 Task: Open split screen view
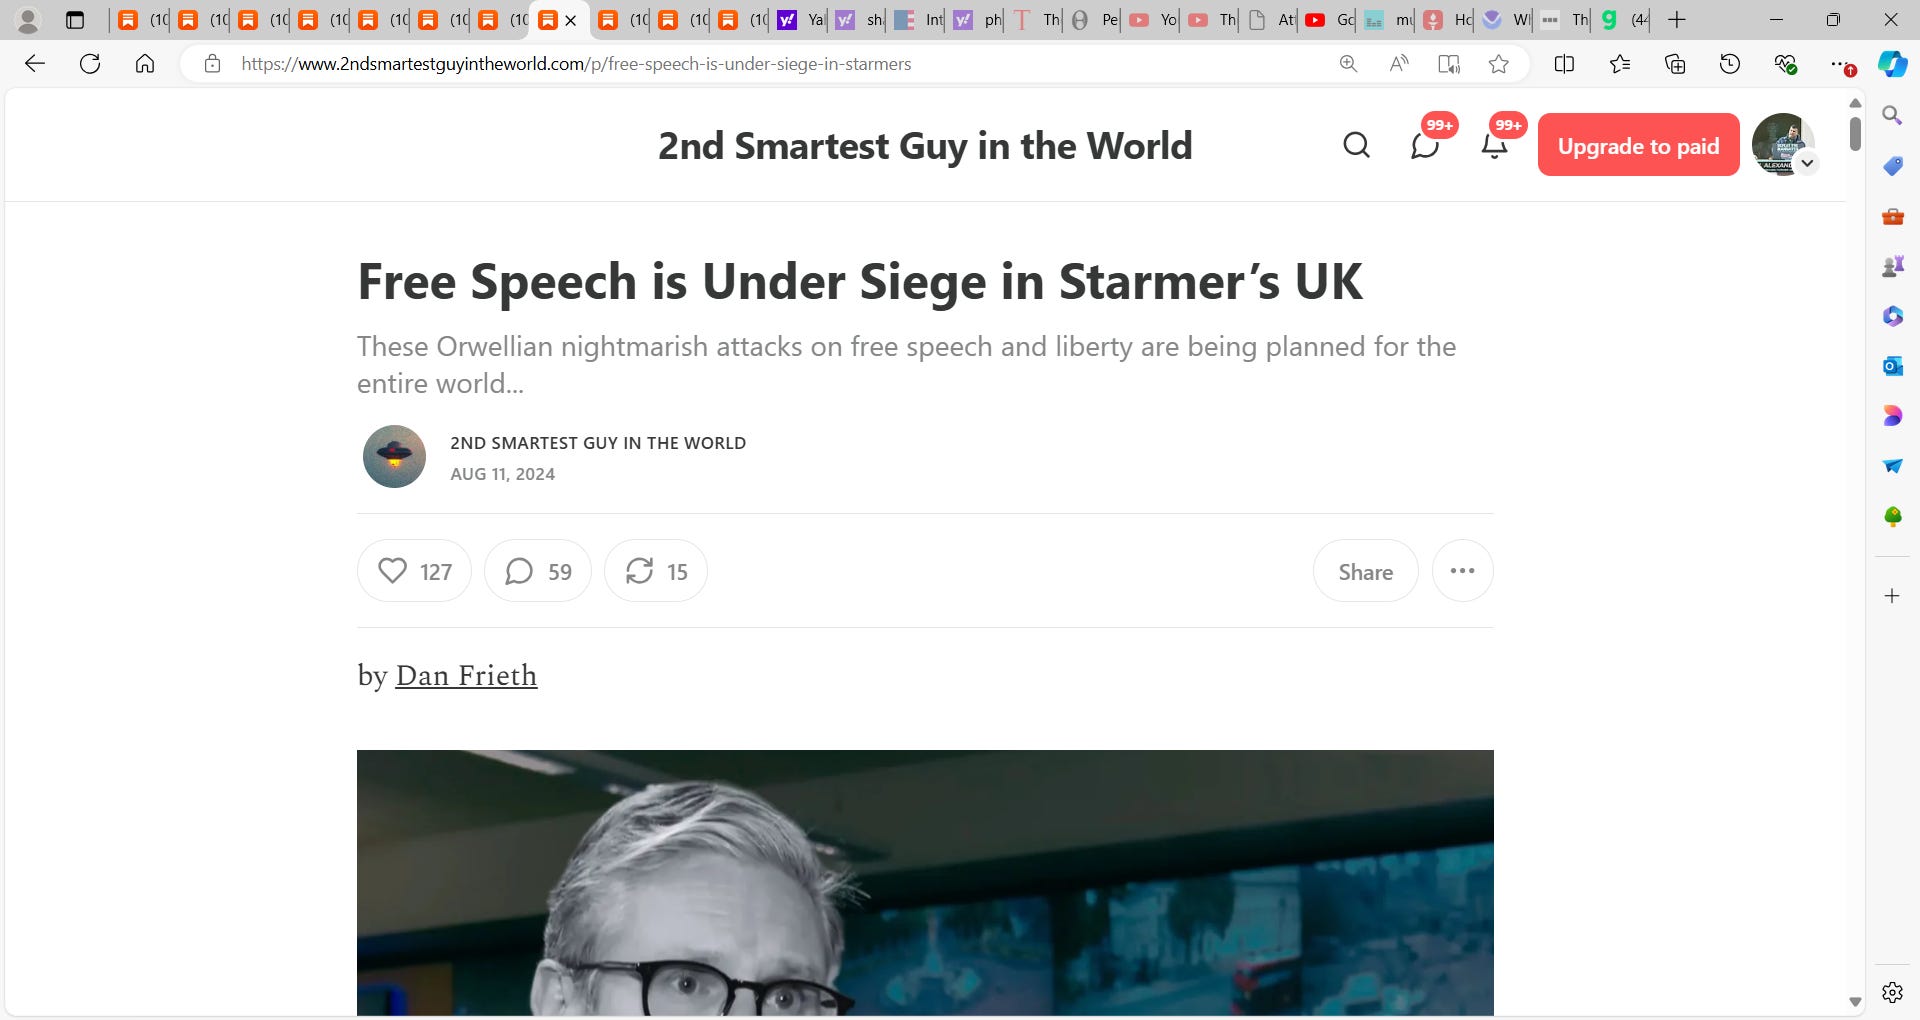[1565, 64]
